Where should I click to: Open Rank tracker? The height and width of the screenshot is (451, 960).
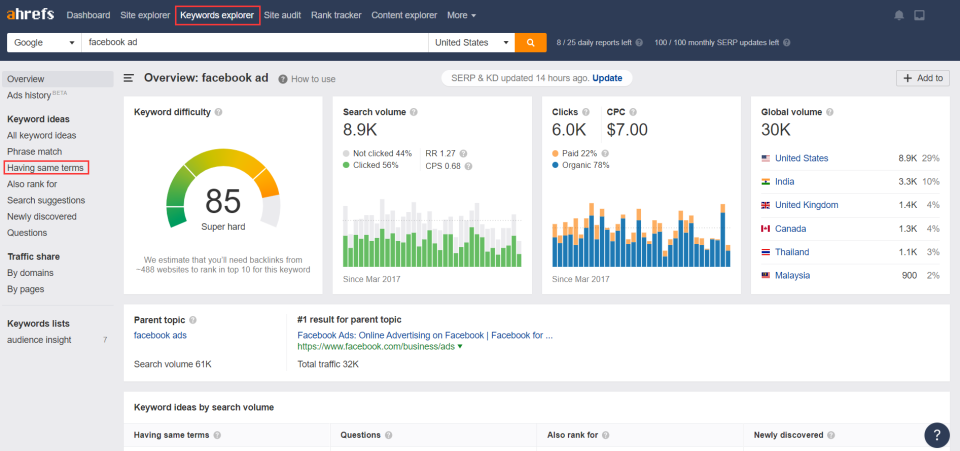336,15
